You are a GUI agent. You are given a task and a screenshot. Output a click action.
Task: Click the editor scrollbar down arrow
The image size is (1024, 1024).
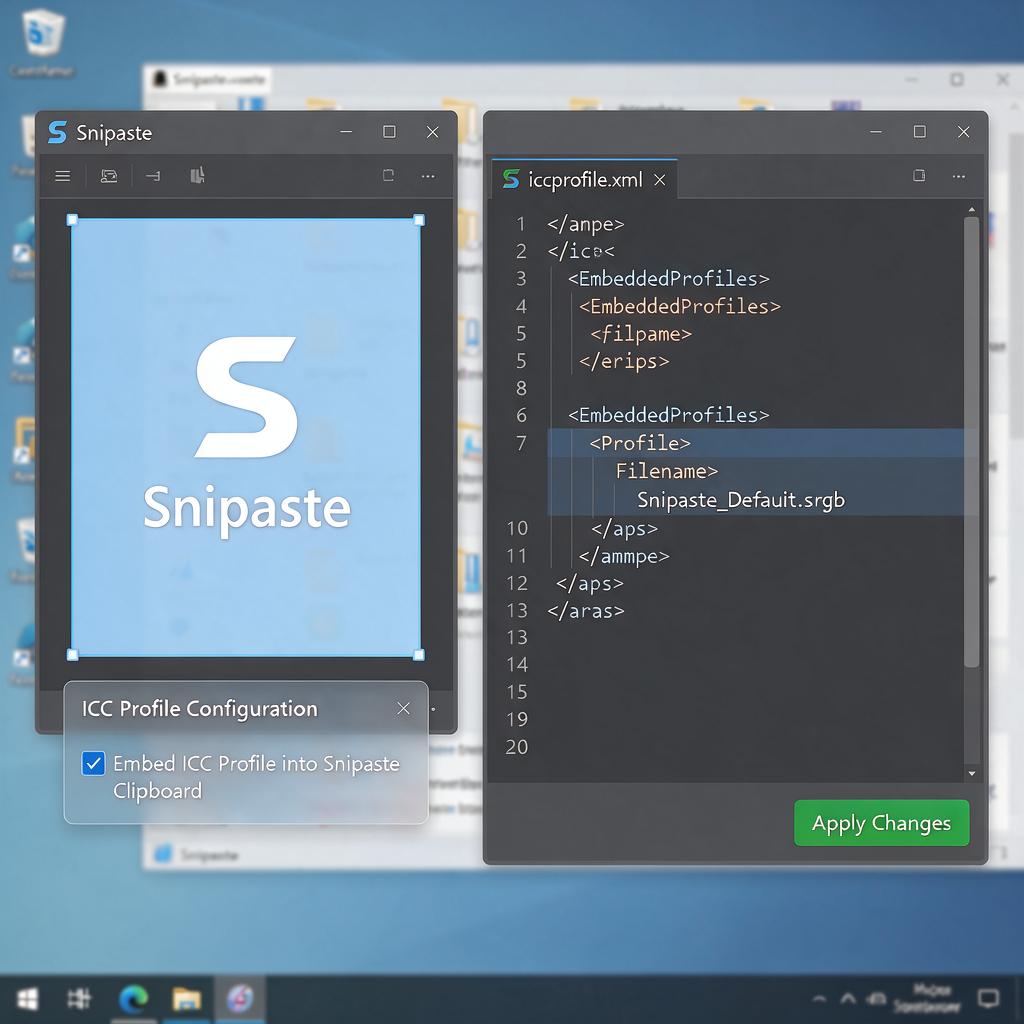(x=972, y=773)
